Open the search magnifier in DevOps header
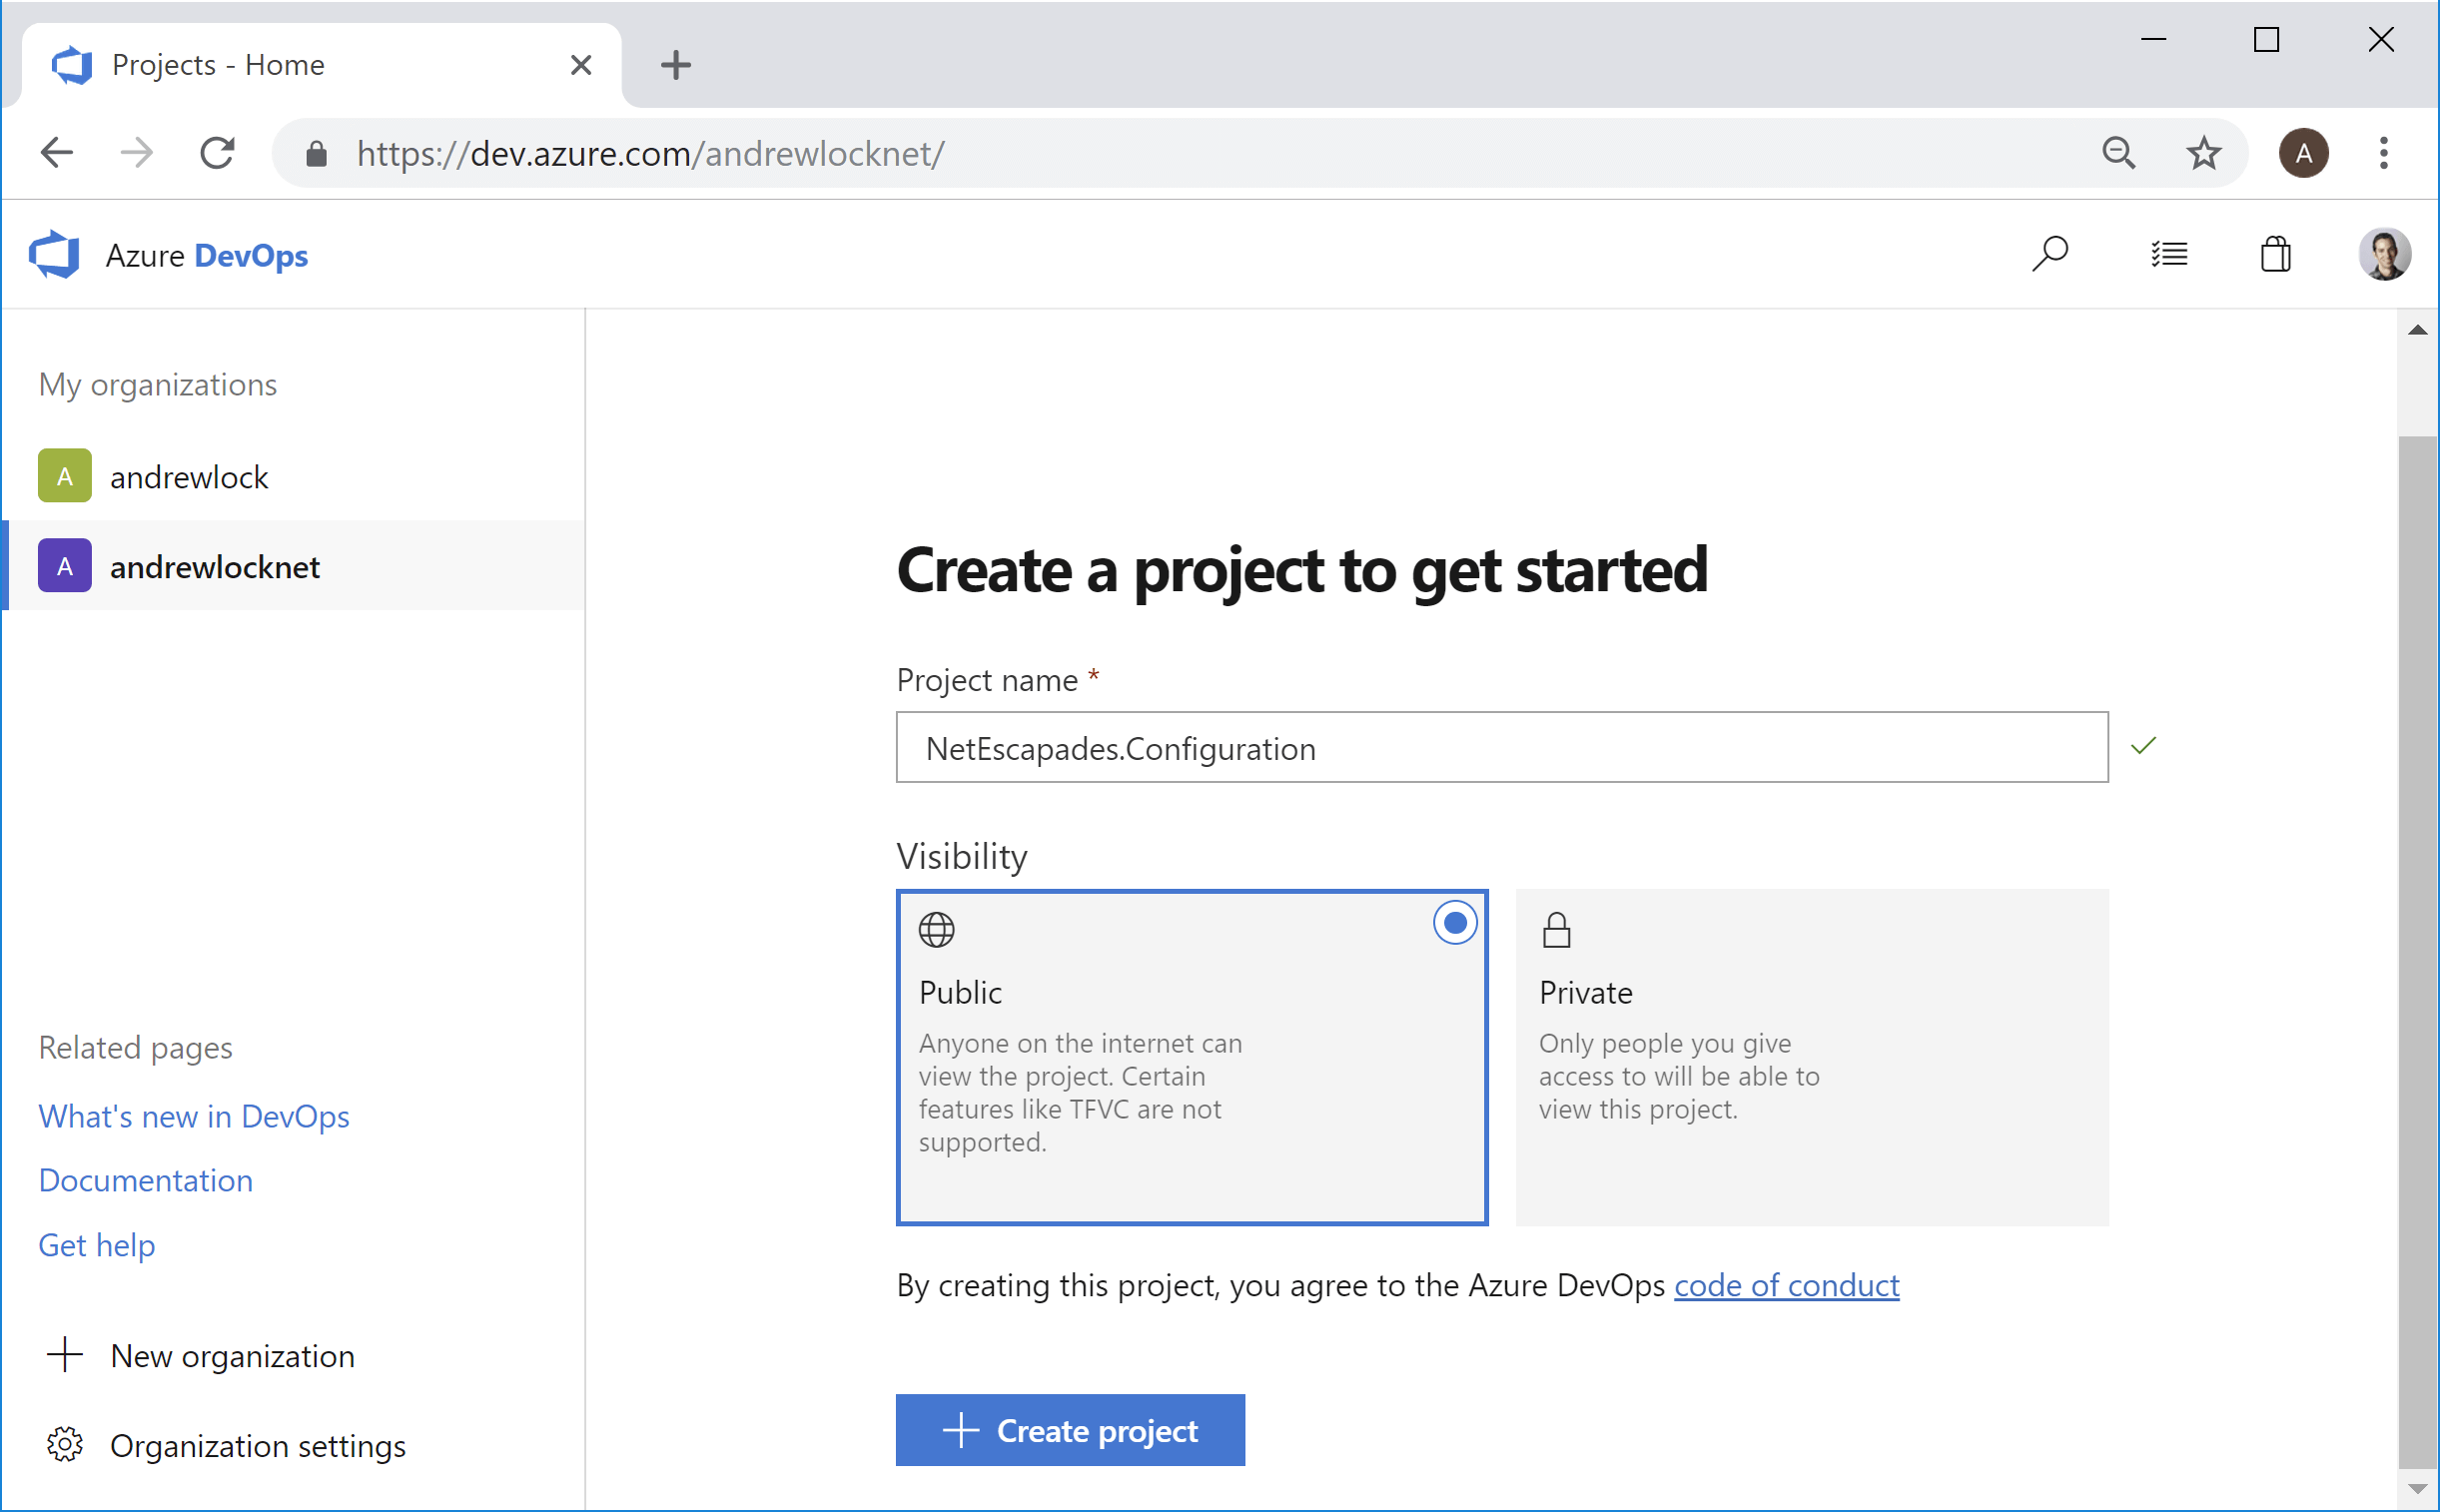This screenshot has height=1512, width=2440. (2049, 254)
